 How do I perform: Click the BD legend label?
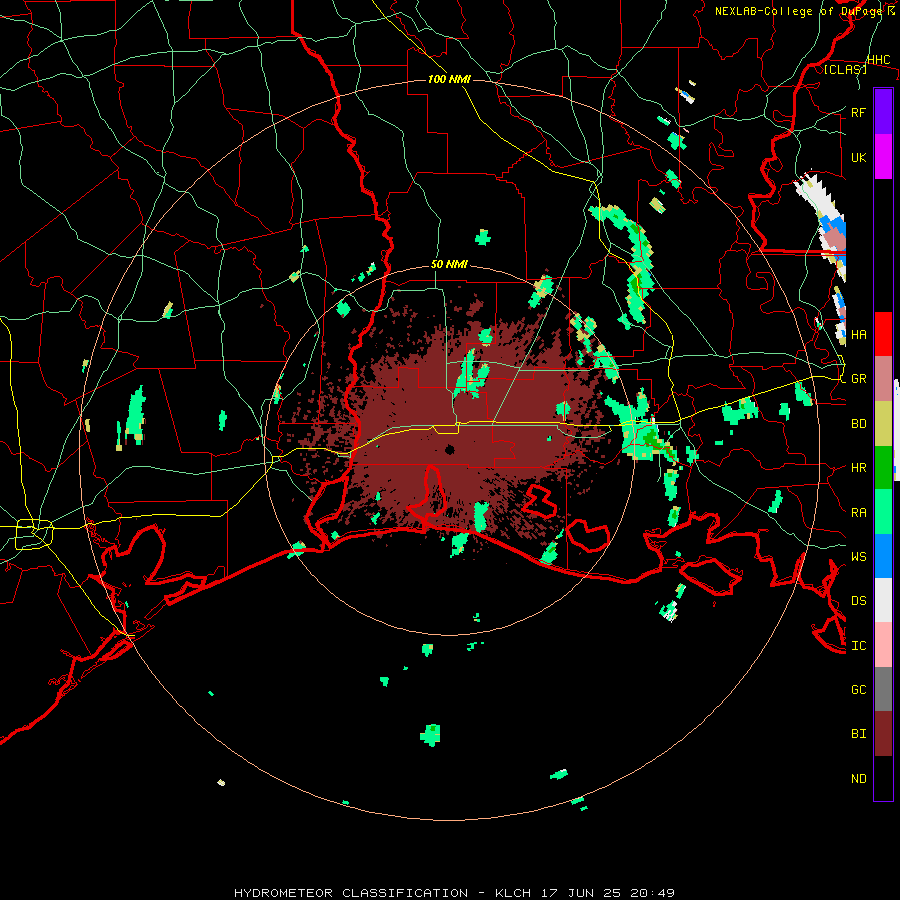(x=858, y=424)
